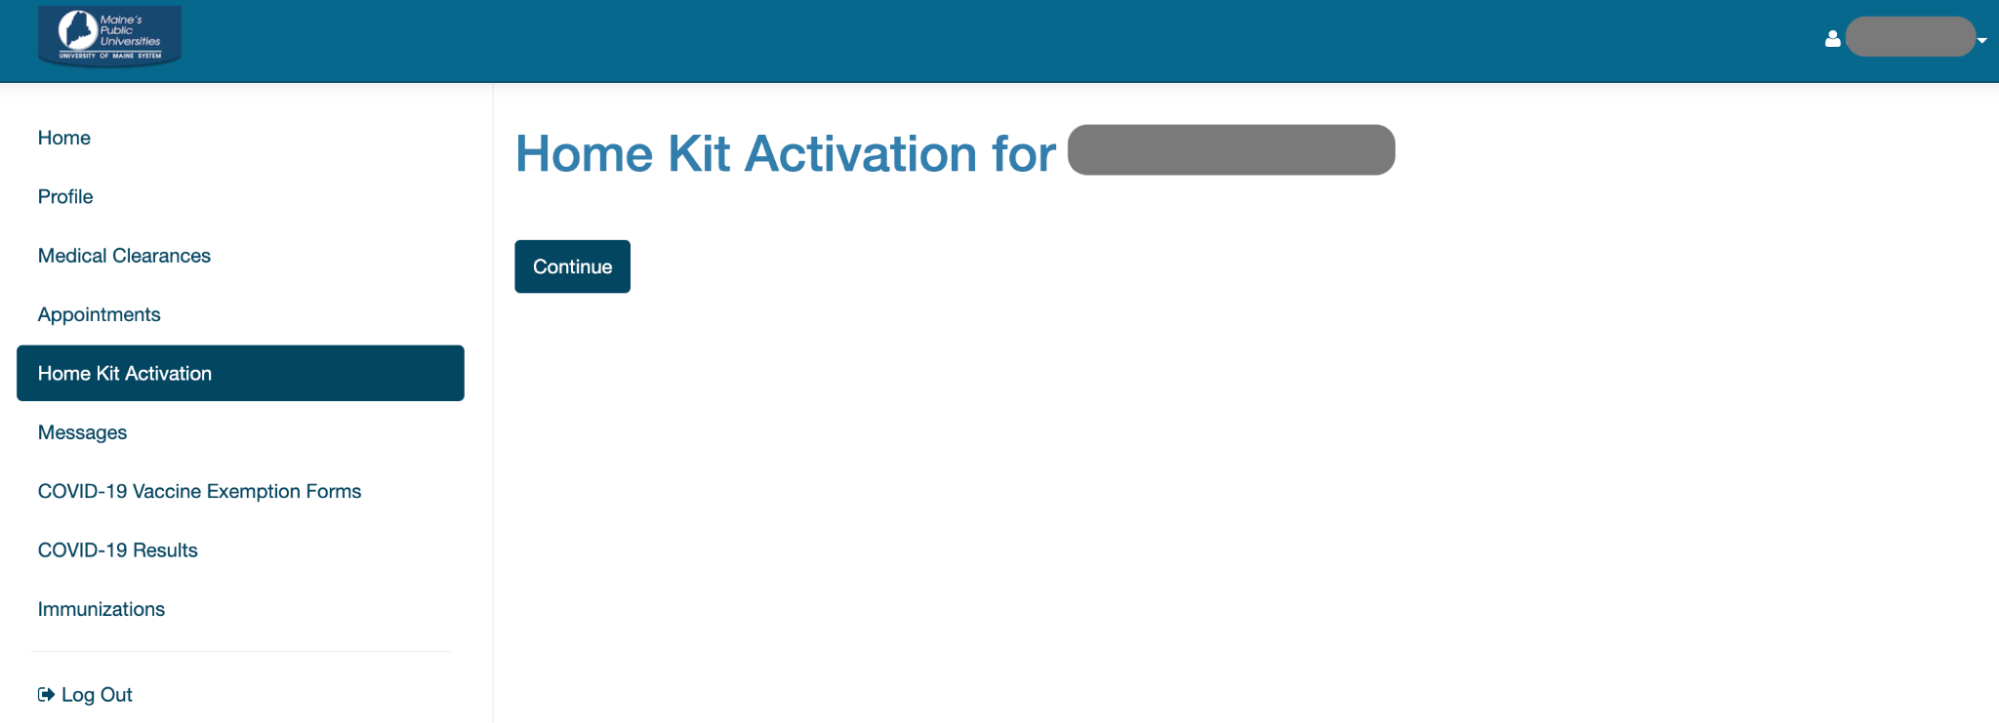This screenshot has height=723, width=1999.
Task: Open the Immunizations section
Action: 101,610
